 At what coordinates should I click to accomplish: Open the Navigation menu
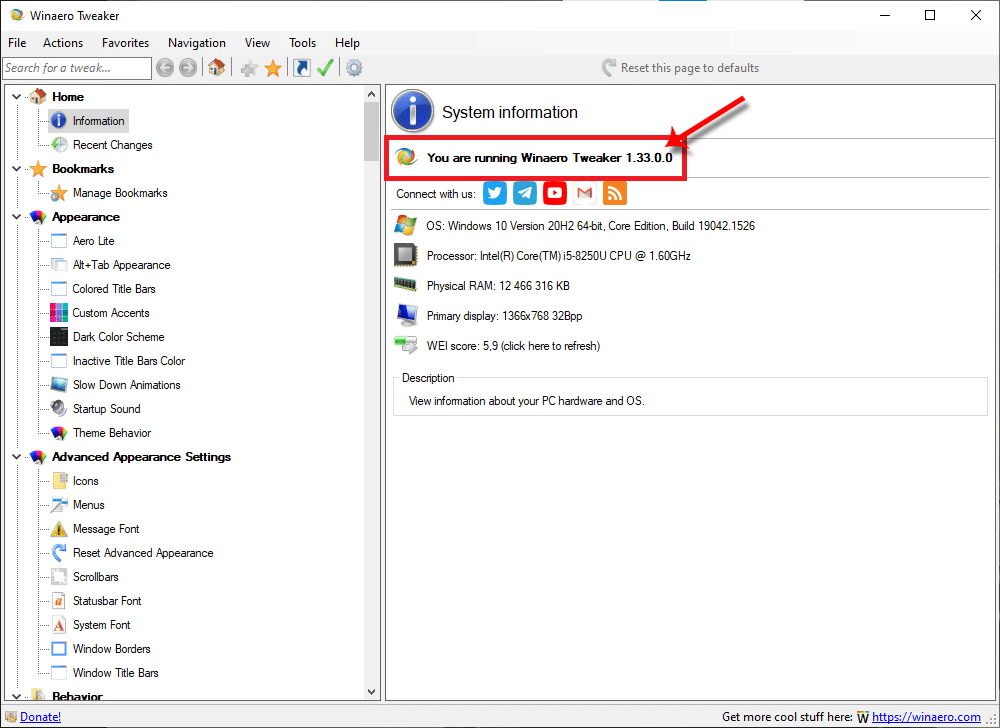coord(197,43)
